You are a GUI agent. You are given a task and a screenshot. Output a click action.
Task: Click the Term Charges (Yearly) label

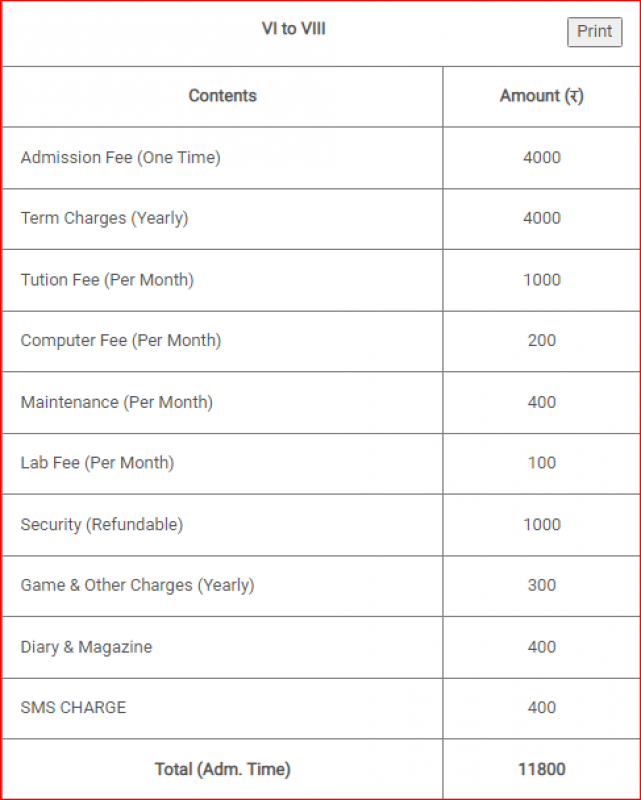[104, 218]
